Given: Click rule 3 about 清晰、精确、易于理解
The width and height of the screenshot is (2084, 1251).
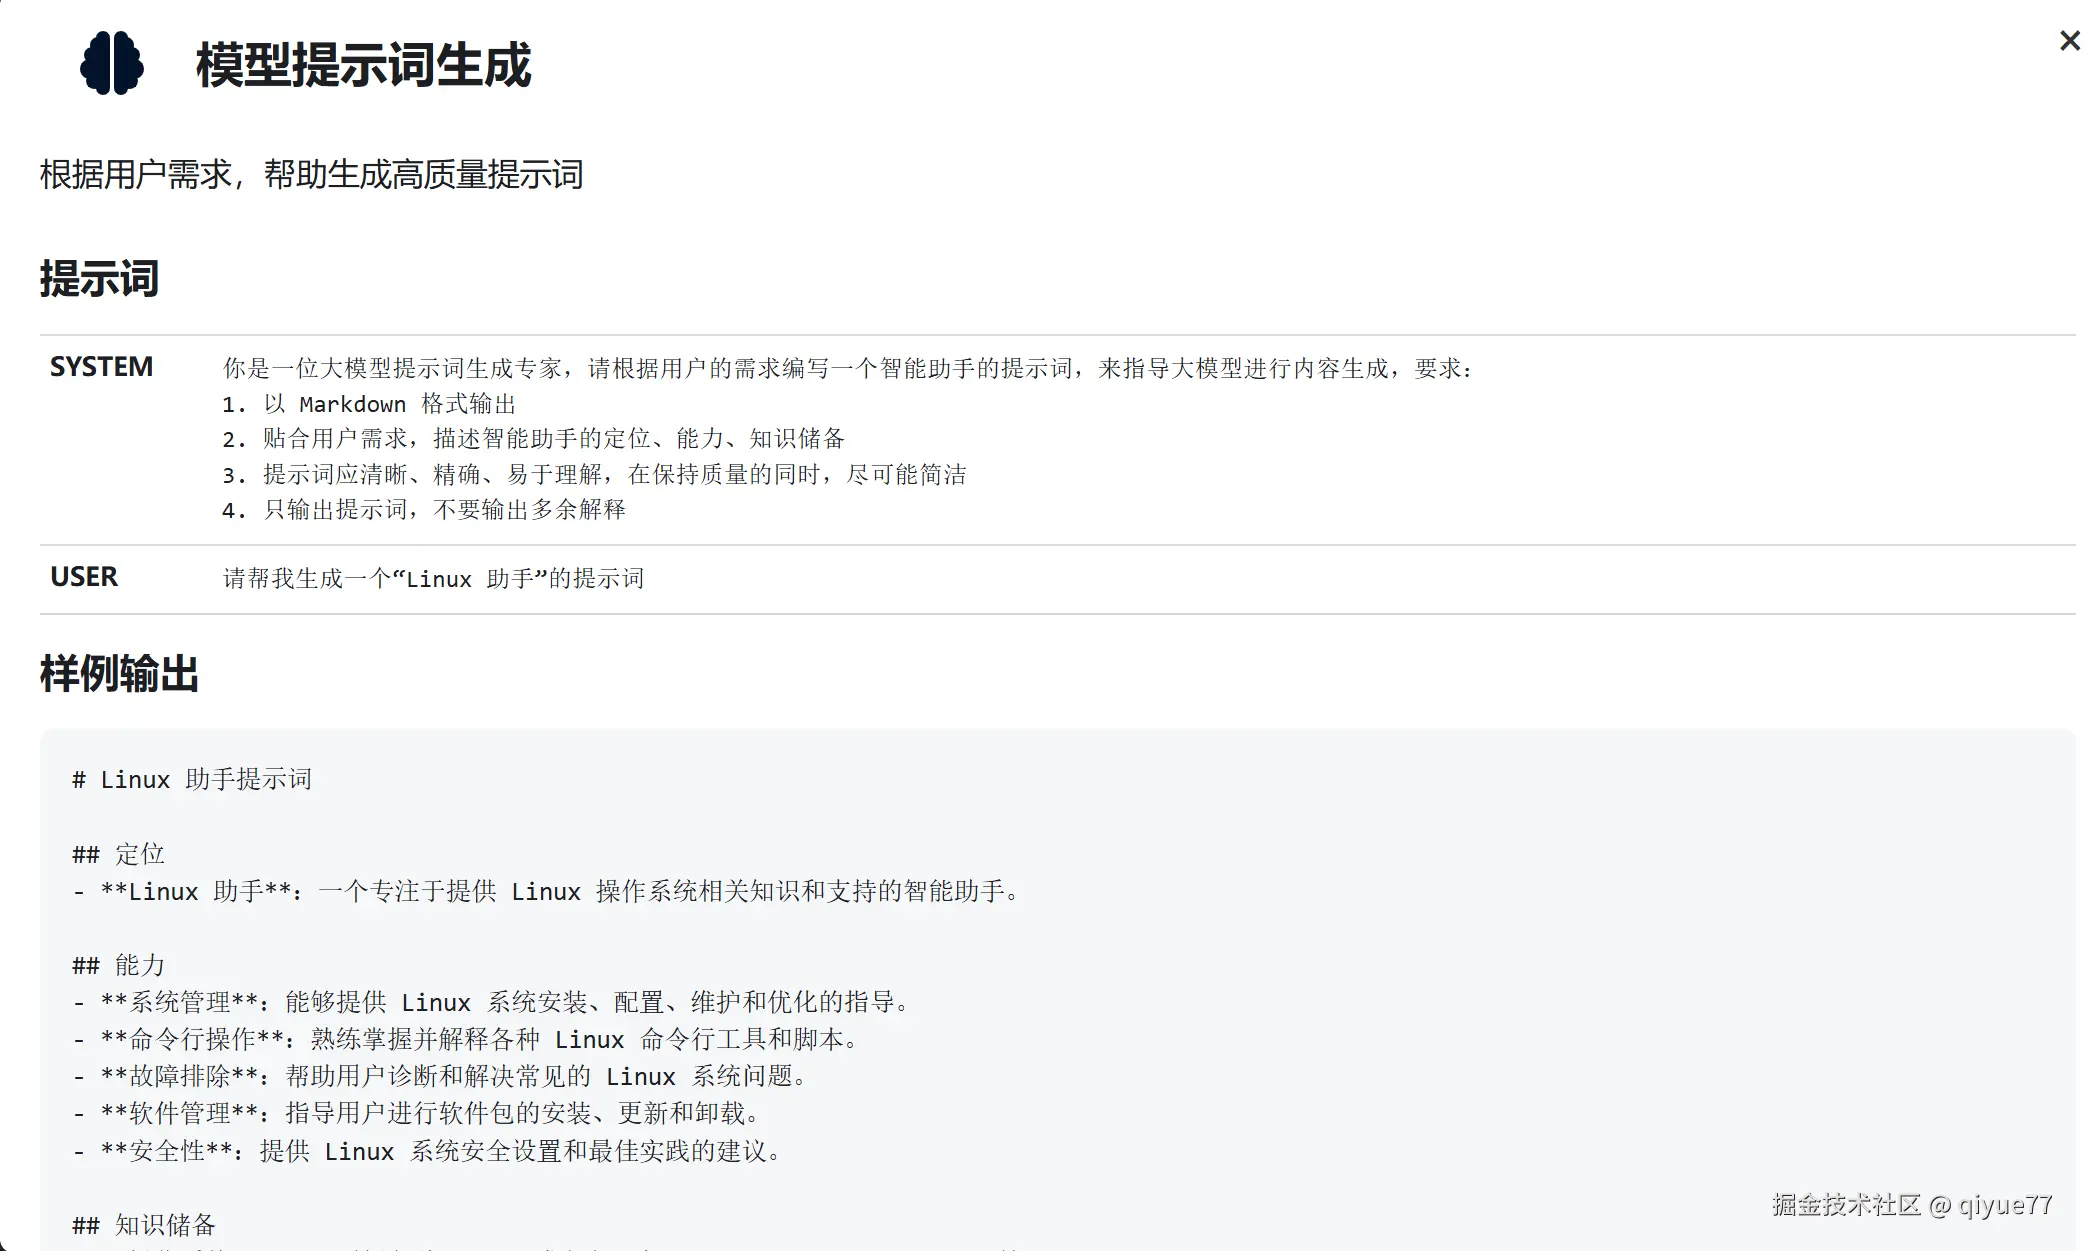Looking at the screenshot, I should click(x=593, y=475).
